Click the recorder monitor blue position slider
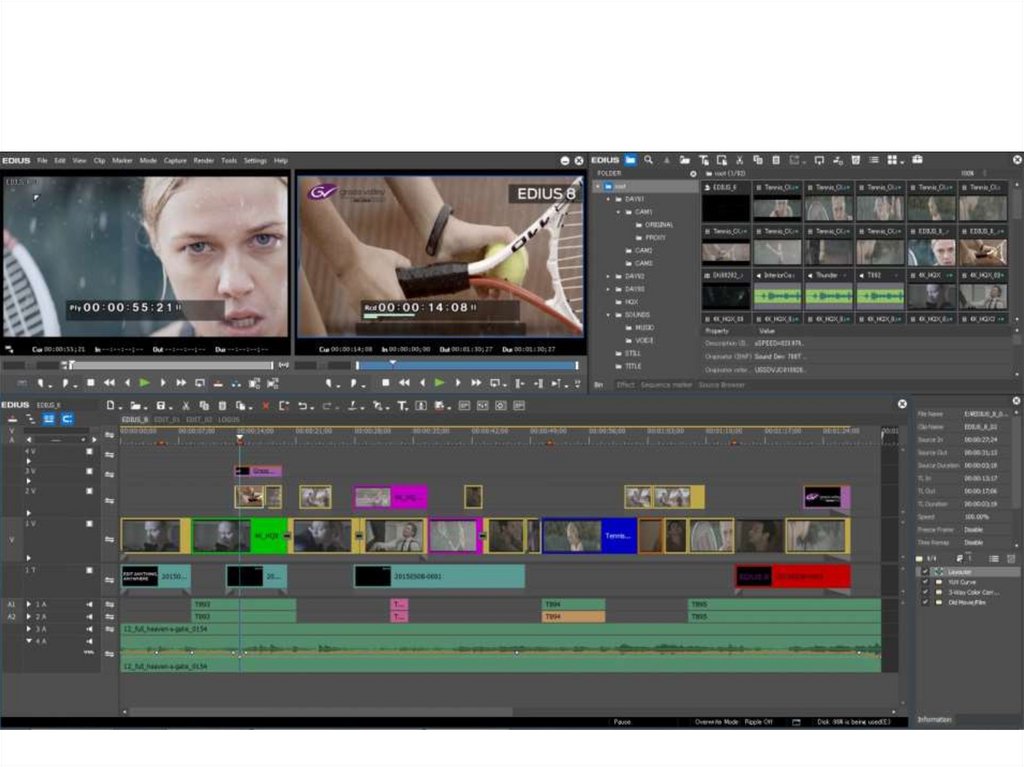Image resolution: width=1024 pixels, height=767 pixels. click(467, 365)
